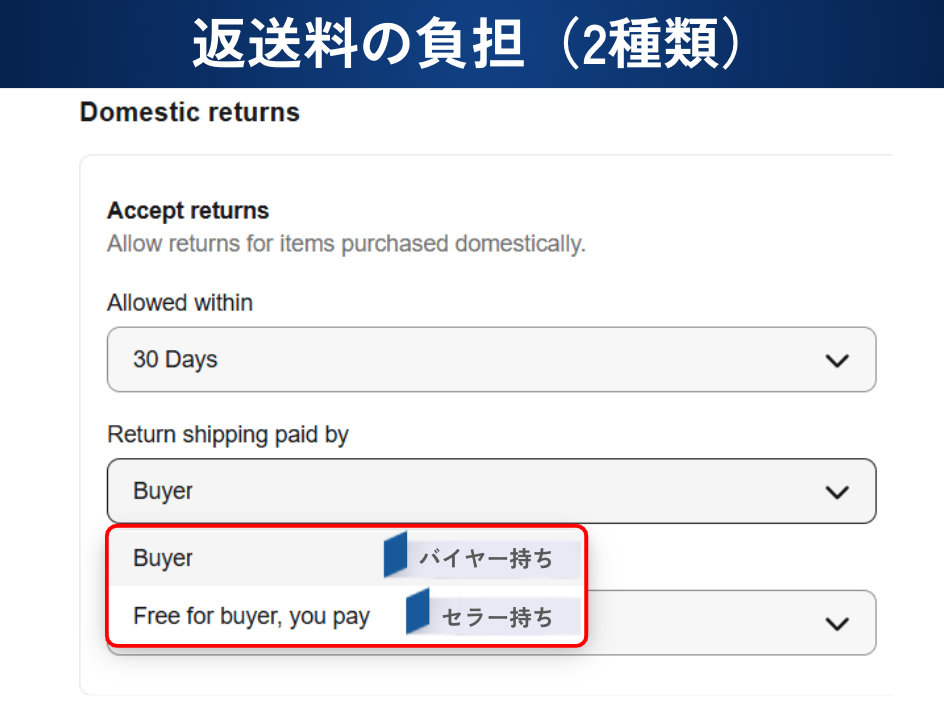This screenshot has height=702, width=944.
Task: Click chevron of the partially hidden bottom dropdown
Action: point(837,623)
